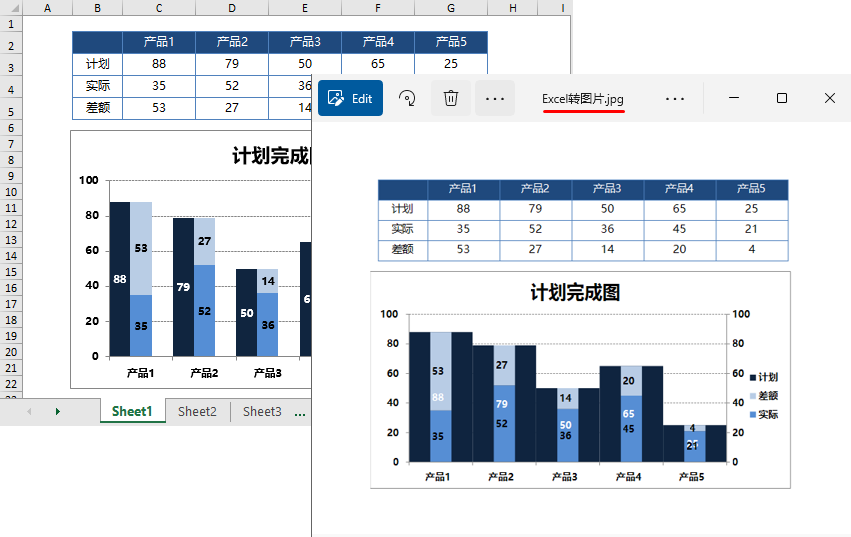Click the Excel cell header 产品2
This screenshot has height=537, width=851.
click(x=232, y=42)
